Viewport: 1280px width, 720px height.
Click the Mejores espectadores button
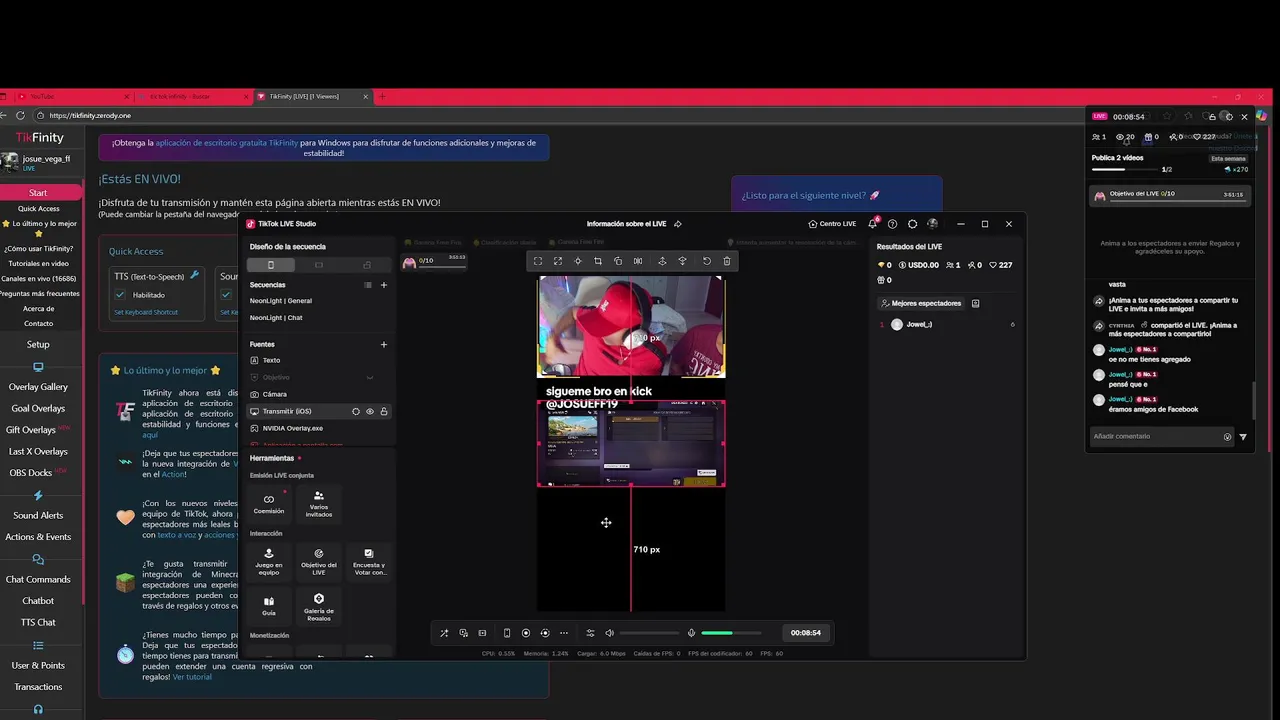920,303
